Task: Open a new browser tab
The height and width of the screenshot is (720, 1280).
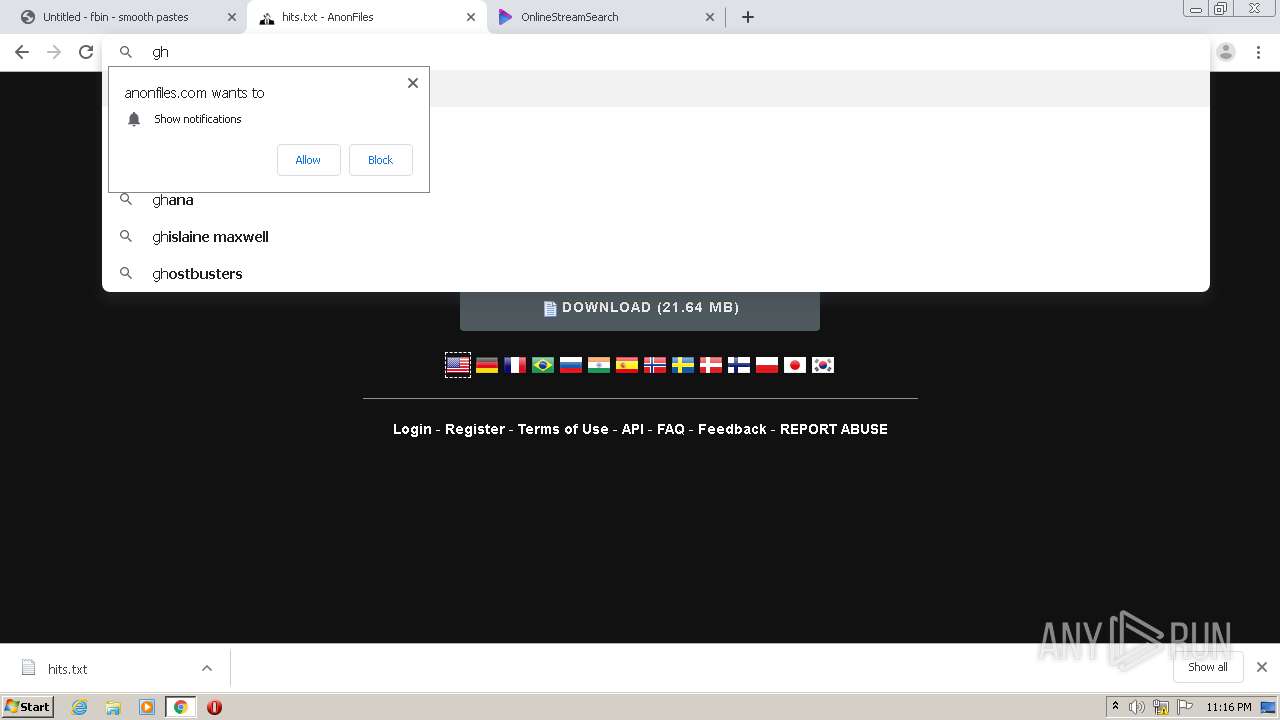Action: (747, 17)
